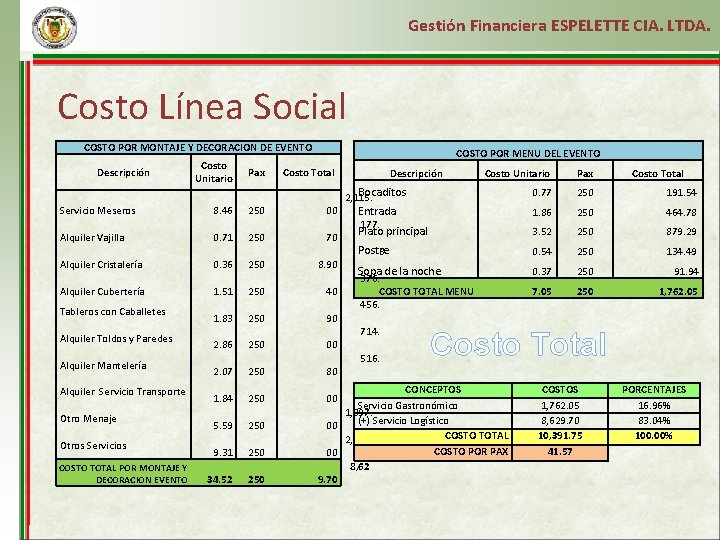Click percentage 16.96% for Servicio Gastronómico
This screenshot has width=720, height=540.
point(654,406)
